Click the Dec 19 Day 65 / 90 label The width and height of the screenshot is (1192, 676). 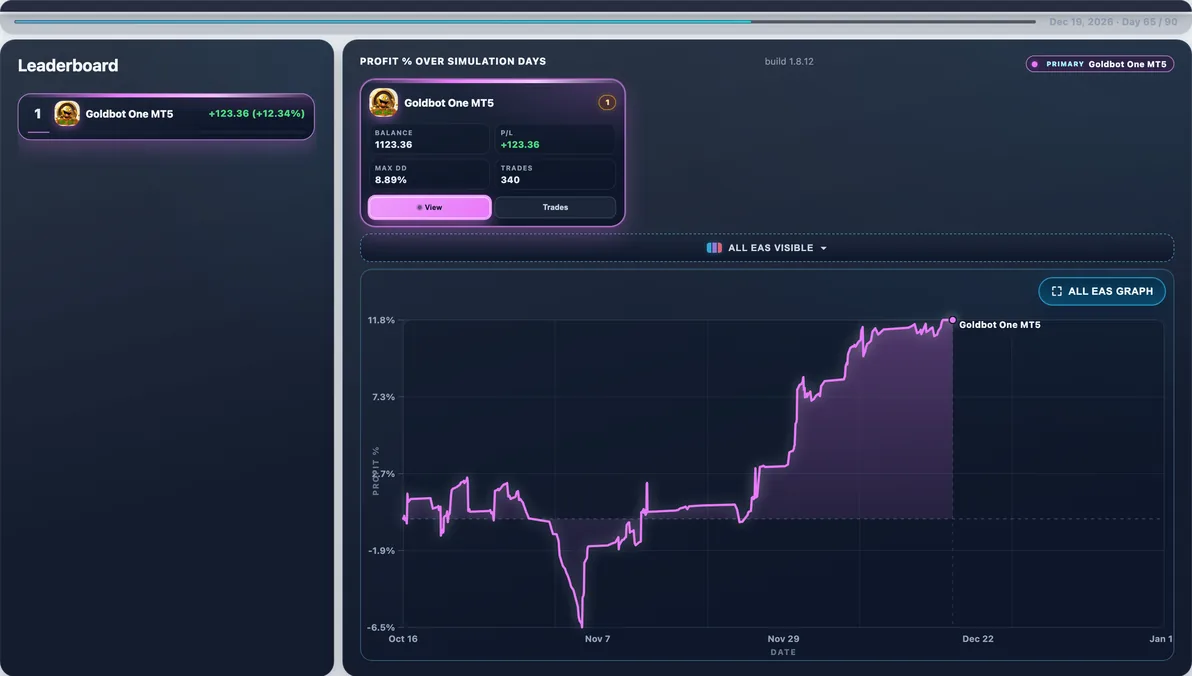point(1113,22)
